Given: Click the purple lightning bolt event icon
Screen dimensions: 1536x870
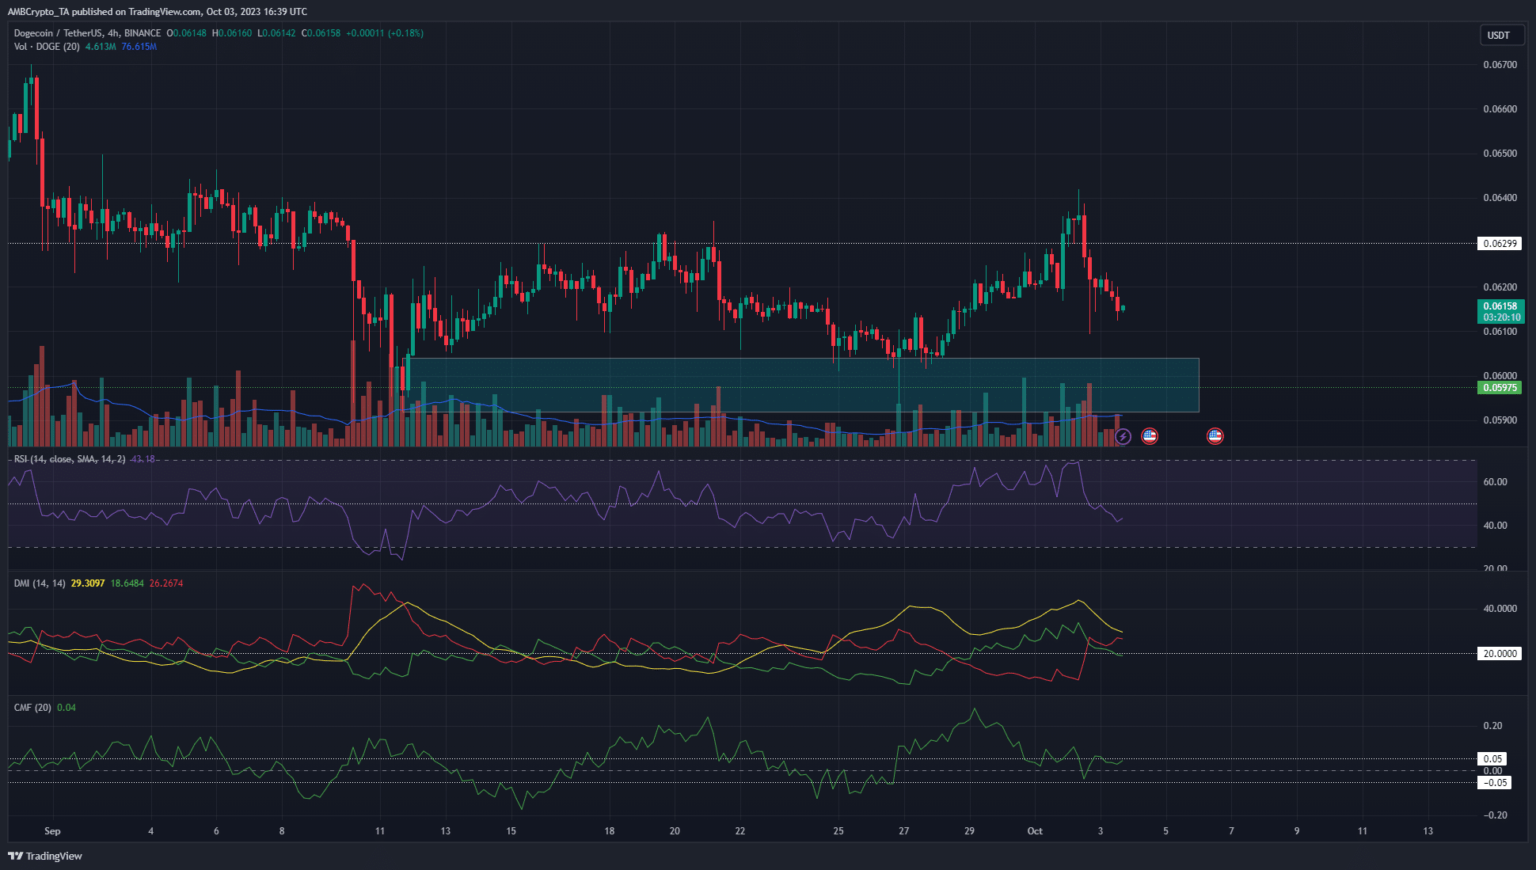Looking at the screenshot, I should [1123, 437].
